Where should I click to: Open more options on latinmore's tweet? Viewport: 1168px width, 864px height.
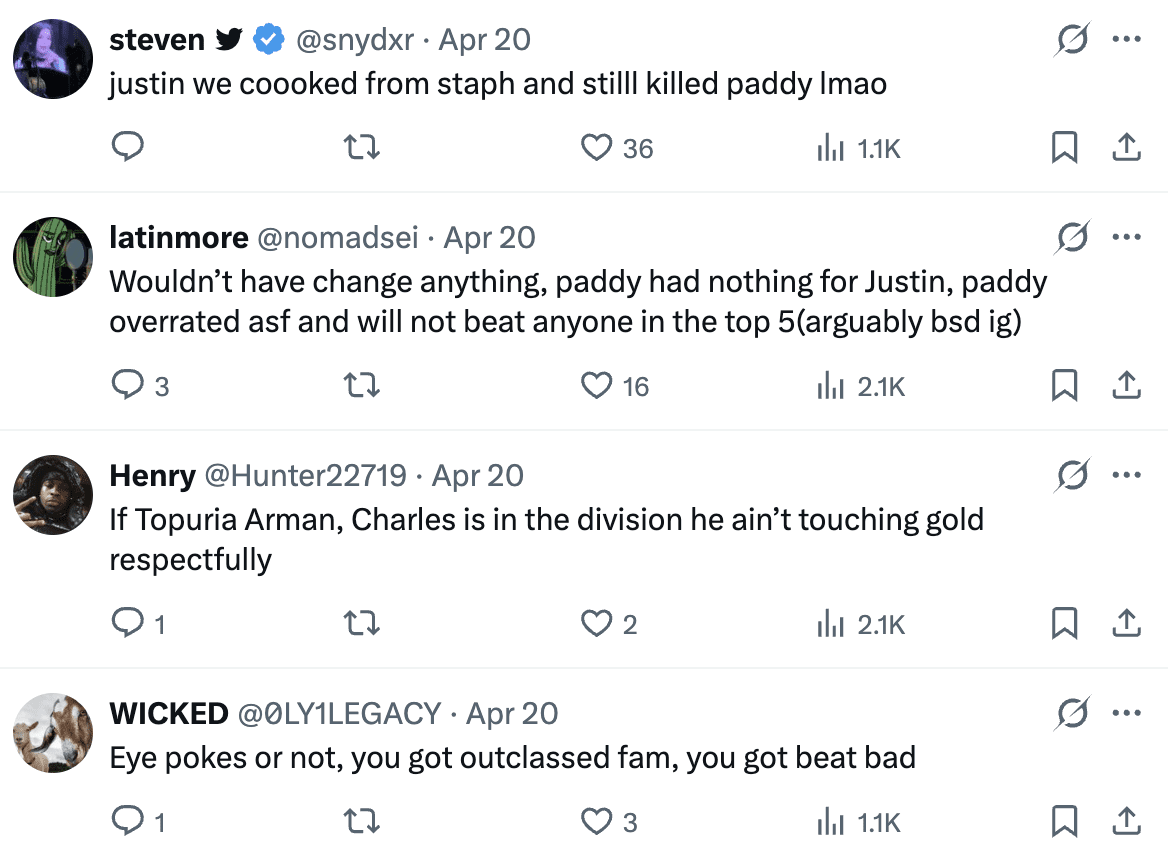coord(1126,238)
